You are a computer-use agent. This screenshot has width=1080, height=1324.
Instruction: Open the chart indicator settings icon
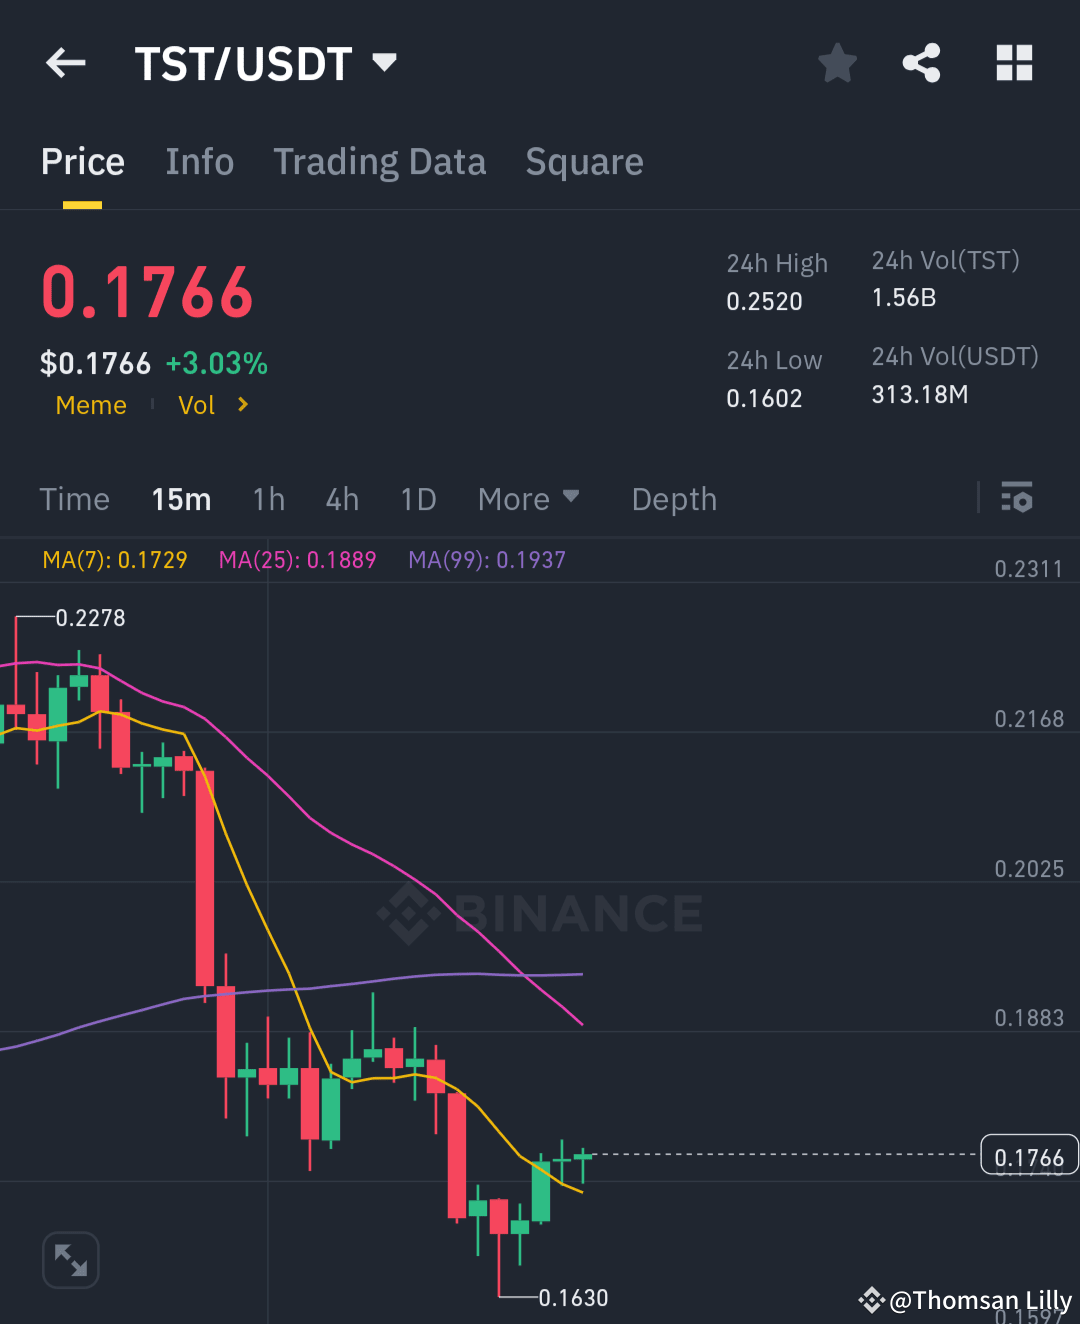point(1016,498)
